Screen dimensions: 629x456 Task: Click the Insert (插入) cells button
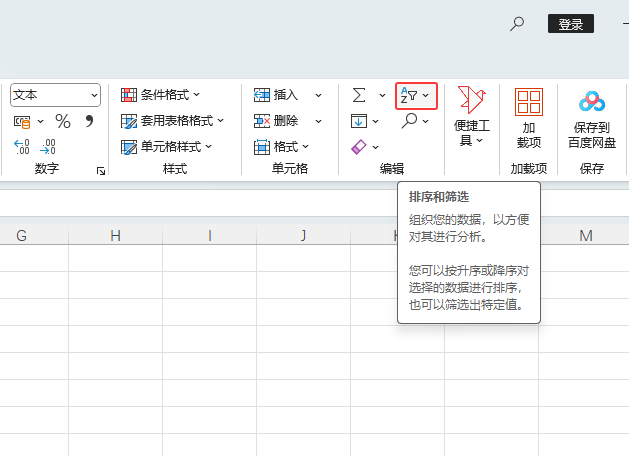coord(277,95)
